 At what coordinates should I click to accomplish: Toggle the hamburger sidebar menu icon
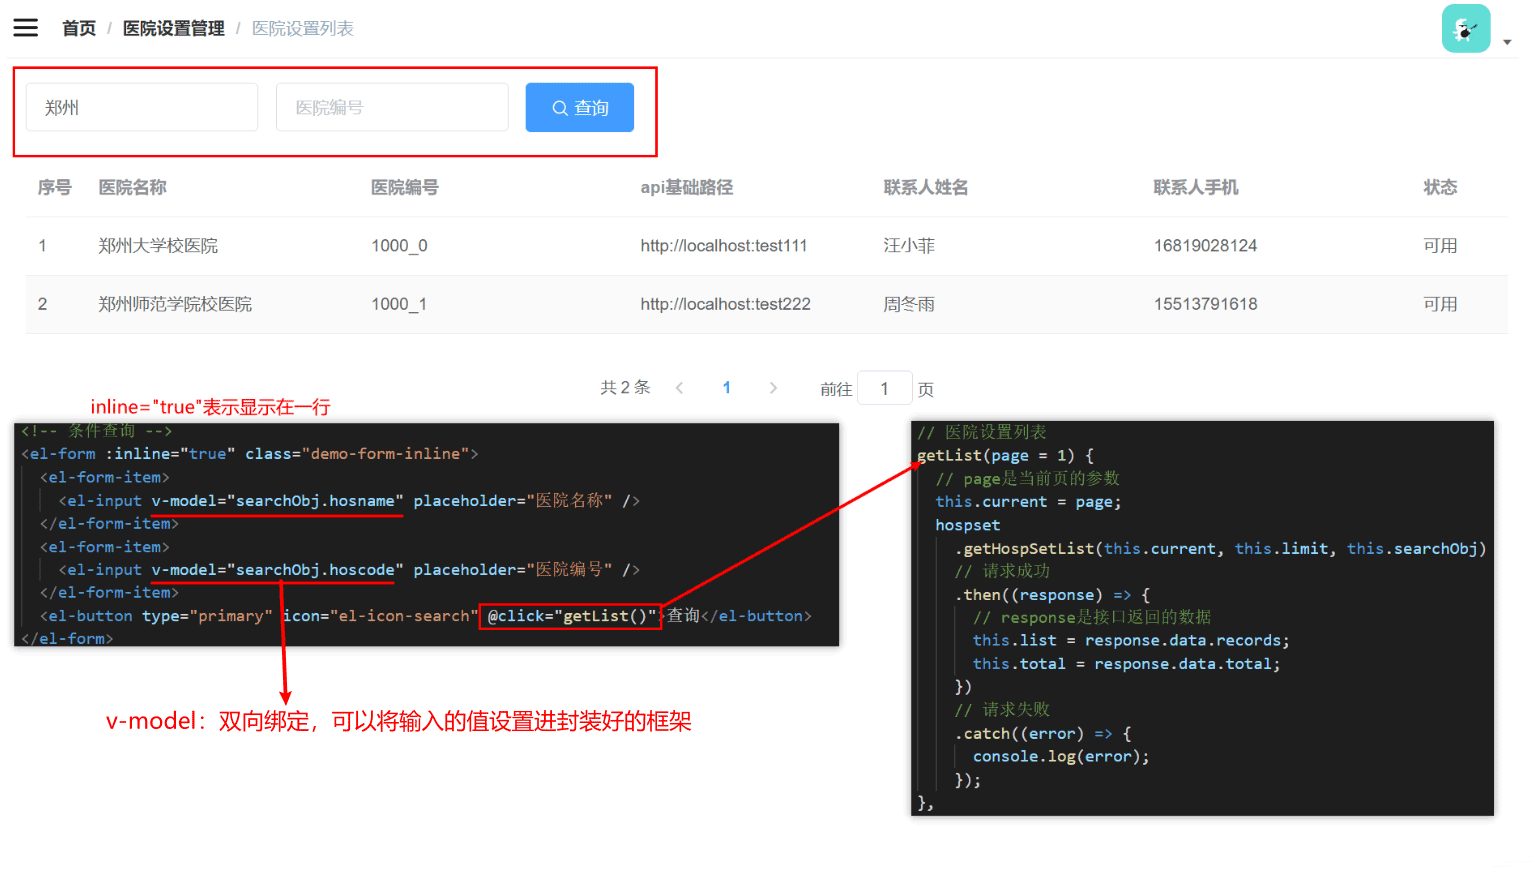point(25,28)
